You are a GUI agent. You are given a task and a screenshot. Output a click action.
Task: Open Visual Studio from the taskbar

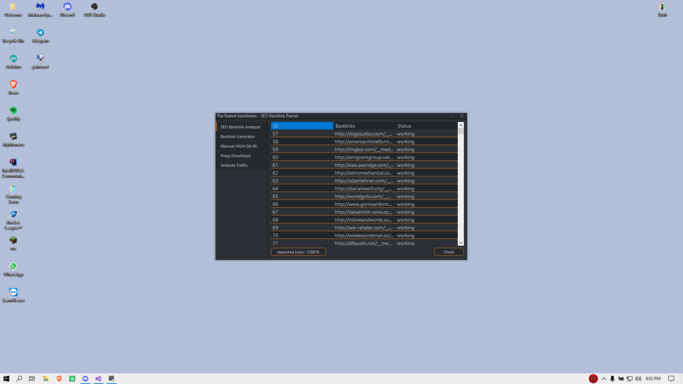(98, 379)
